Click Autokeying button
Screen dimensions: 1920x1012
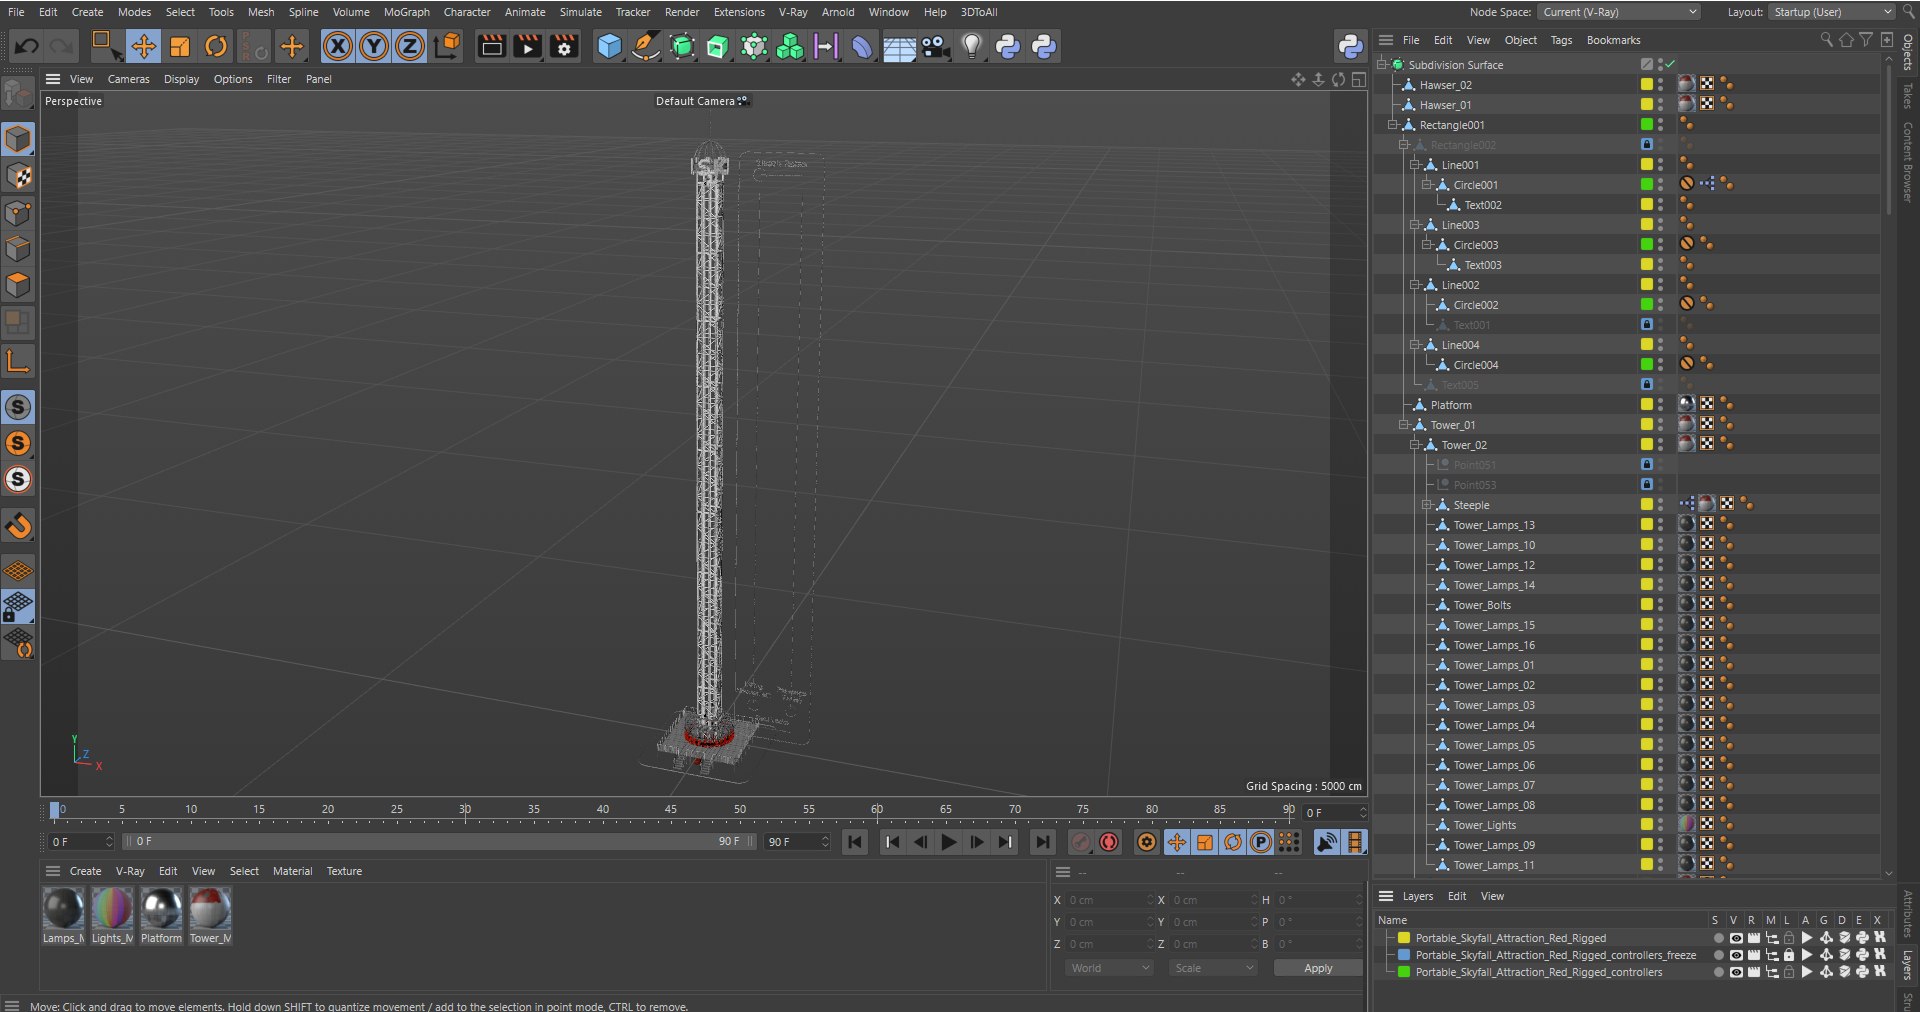coord(1109,842)
